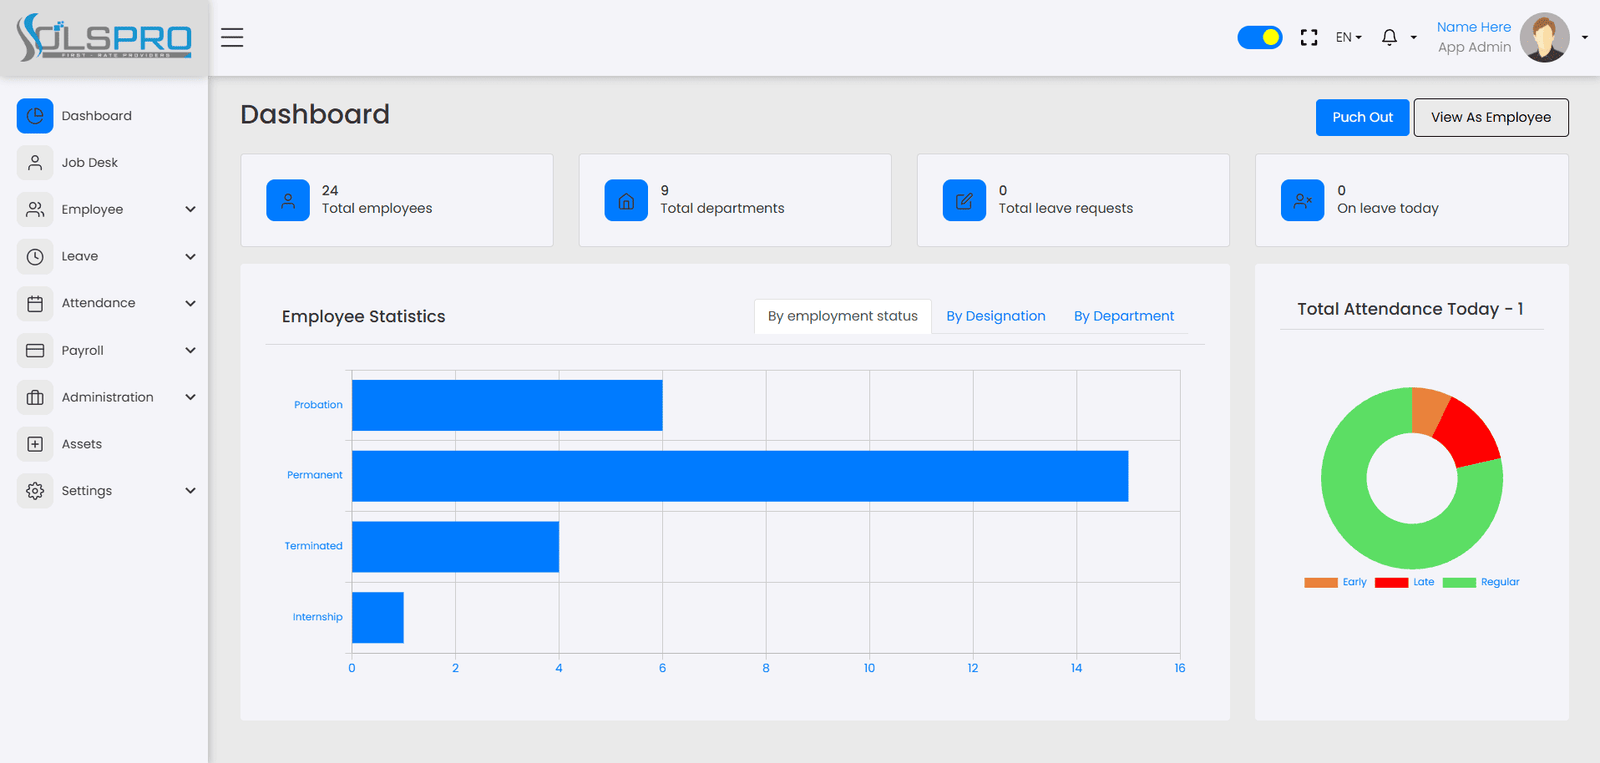Toggle the Early legend item in attendance chart
The width and height of the screenshot is (1600, 763).
[x=1336, y=582]
